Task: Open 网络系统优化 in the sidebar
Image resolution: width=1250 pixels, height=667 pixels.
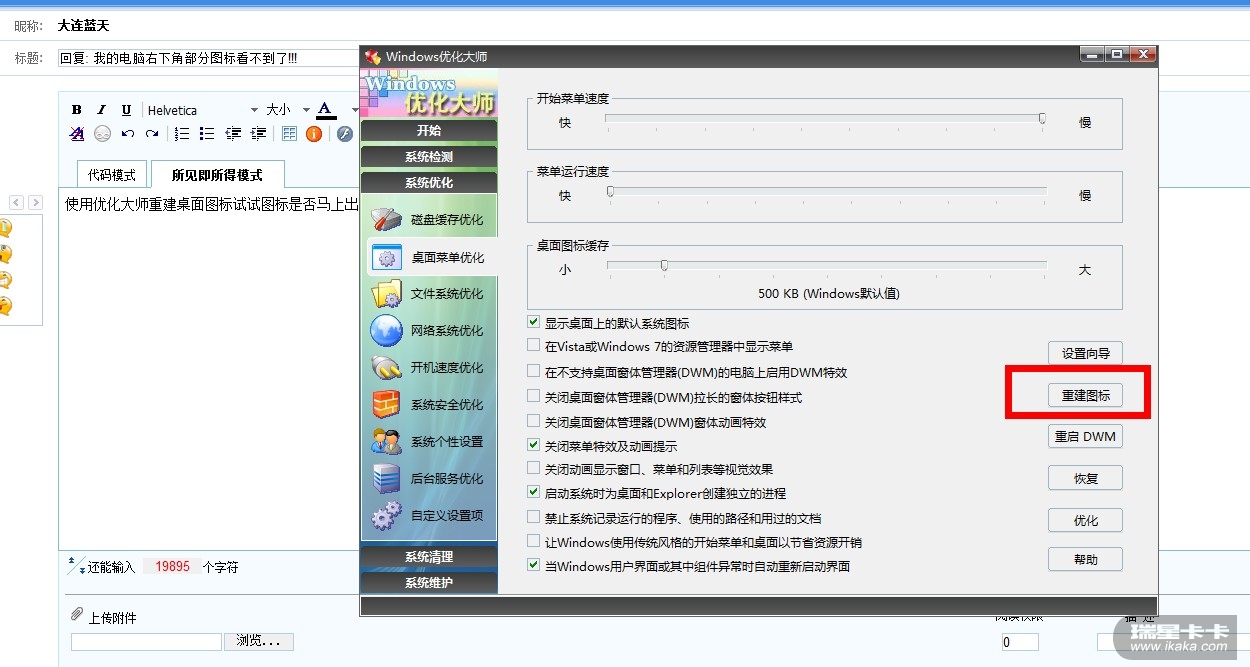Action: click(x=429, y=331)
